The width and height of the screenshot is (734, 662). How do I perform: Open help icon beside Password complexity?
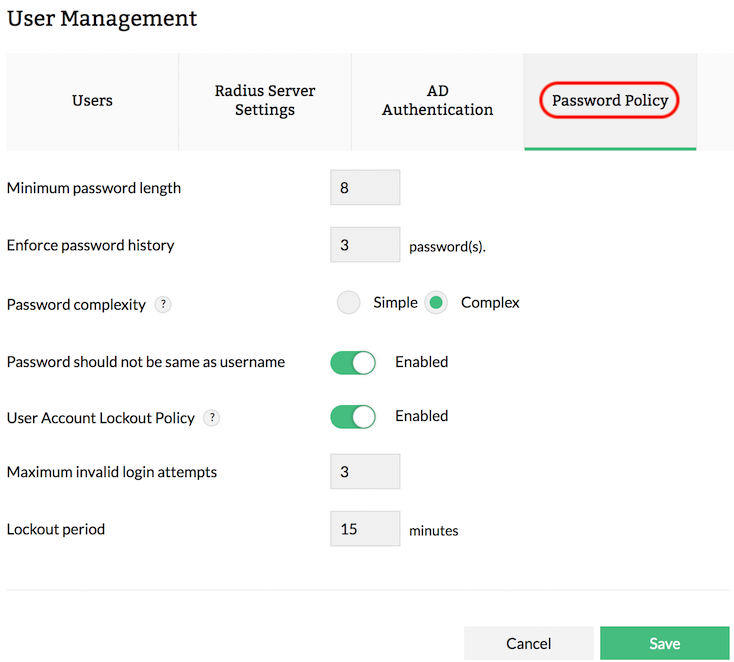click(x=163, y=305)
